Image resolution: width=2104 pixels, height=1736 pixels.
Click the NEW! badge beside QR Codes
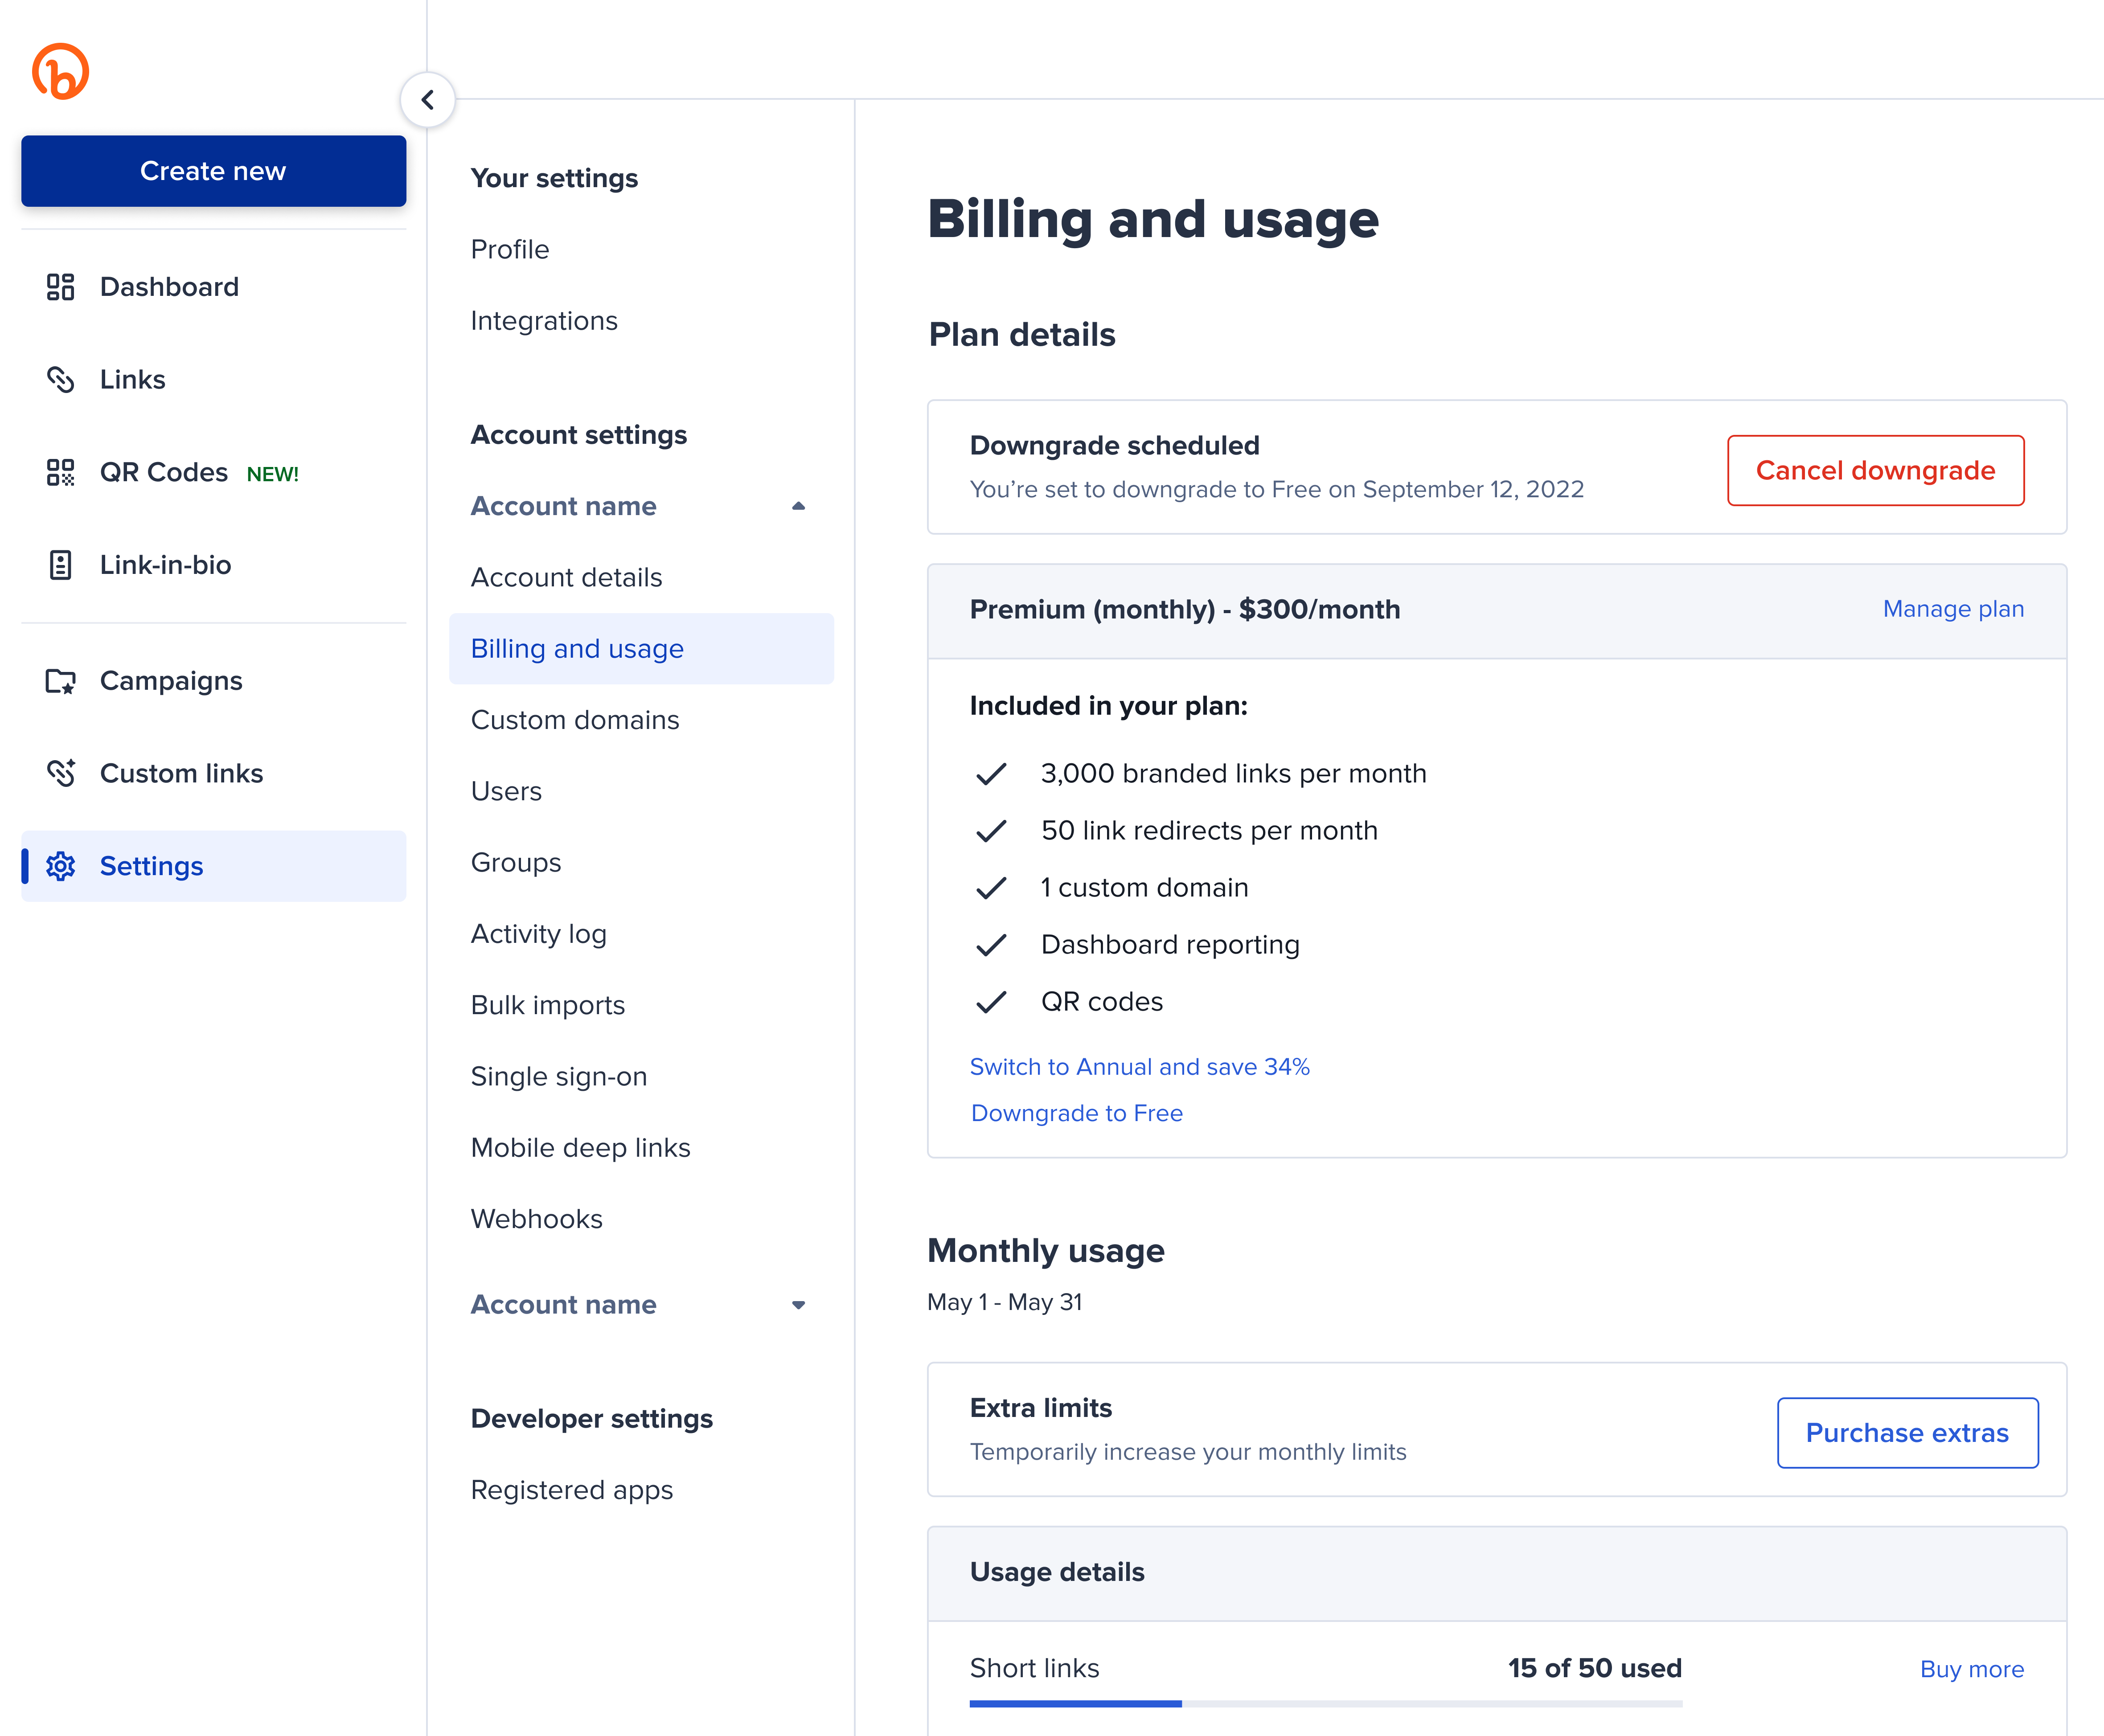[x=273, y=474]
